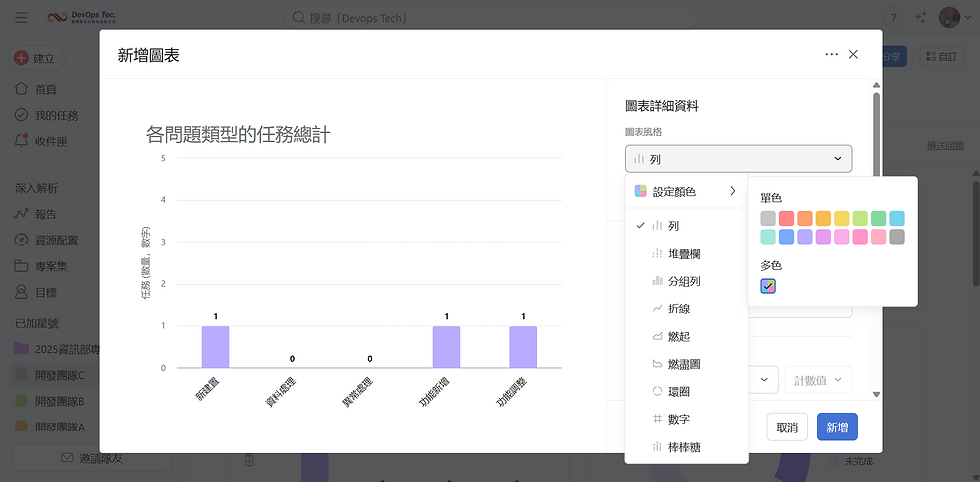This screenshot has width=980, height=482.
Task: Click the 傳送回饋 link
Action: click(944, 145)
